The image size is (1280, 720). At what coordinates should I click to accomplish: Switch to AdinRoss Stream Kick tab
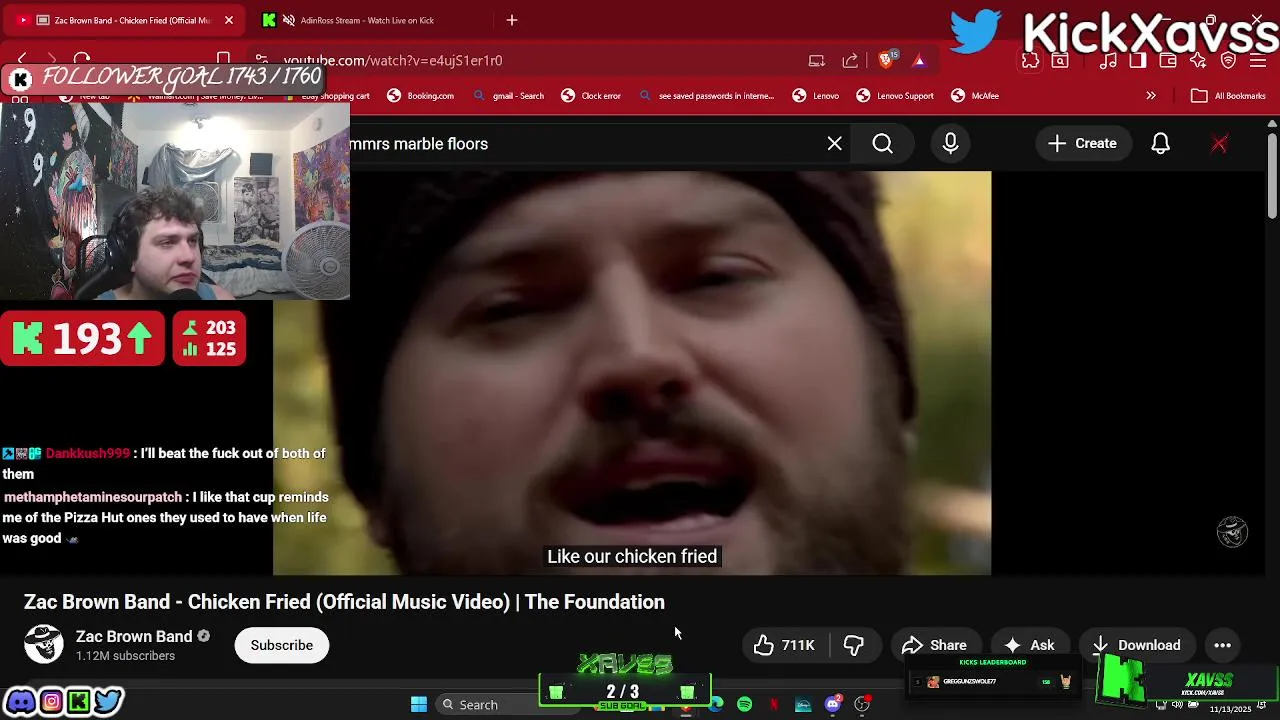[x=366, y=20]
